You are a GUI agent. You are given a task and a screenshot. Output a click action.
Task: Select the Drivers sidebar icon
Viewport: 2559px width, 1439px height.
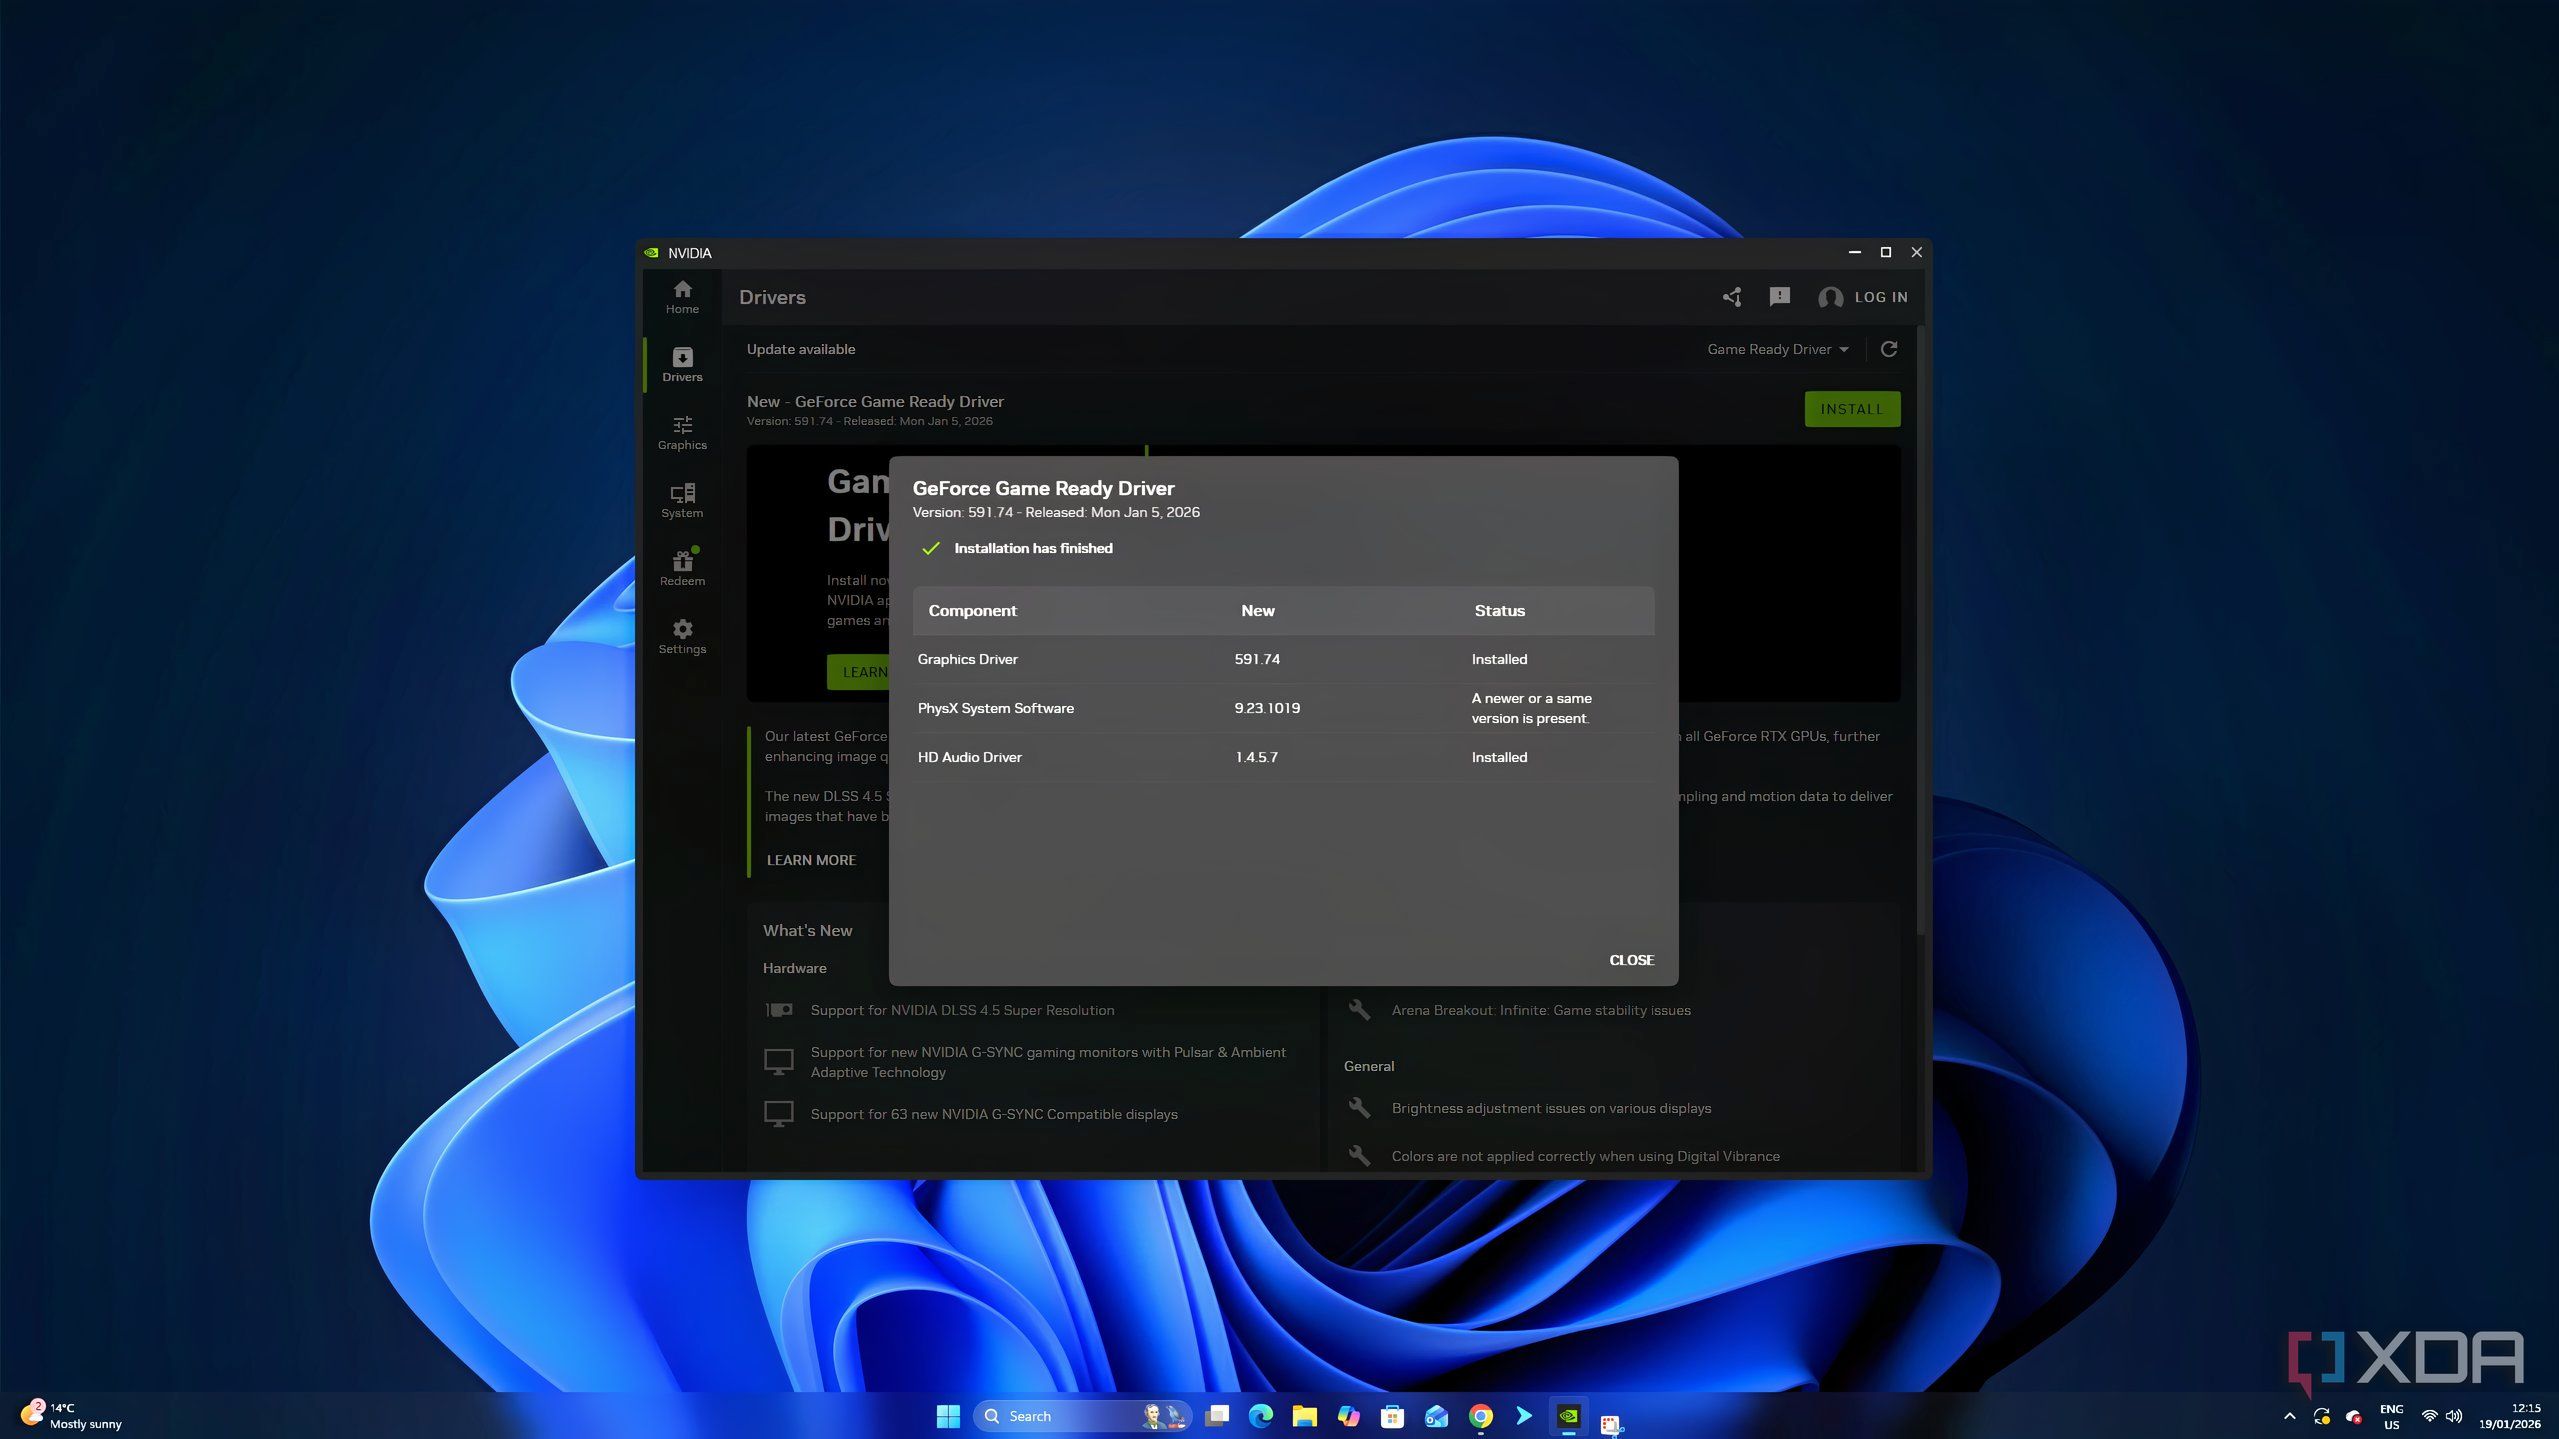point(682,365)
